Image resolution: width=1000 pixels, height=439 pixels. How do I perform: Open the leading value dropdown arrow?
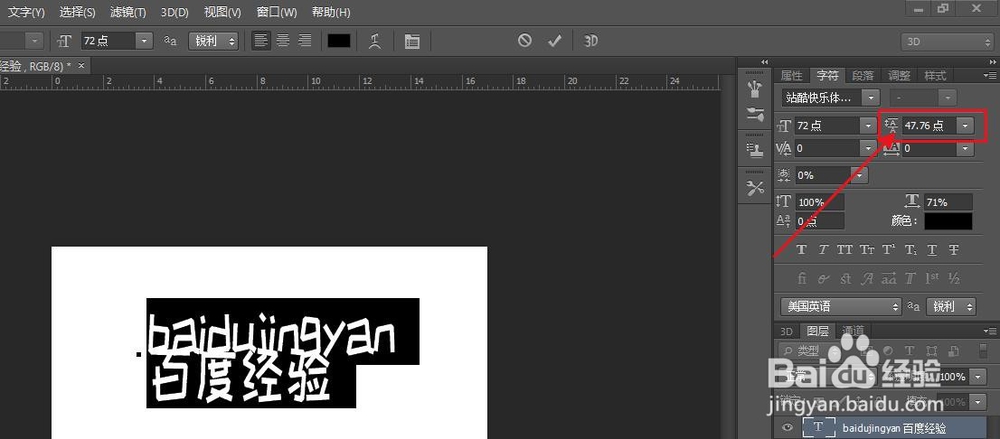[966, 126]
